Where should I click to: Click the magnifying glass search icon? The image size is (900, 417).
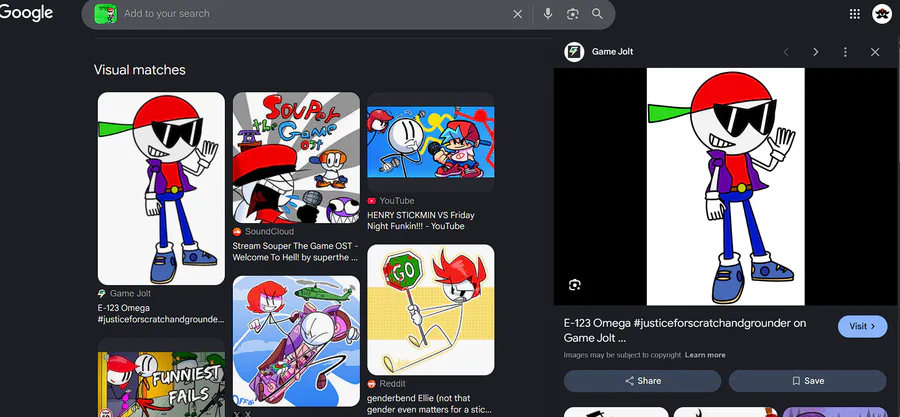point(598,14)
